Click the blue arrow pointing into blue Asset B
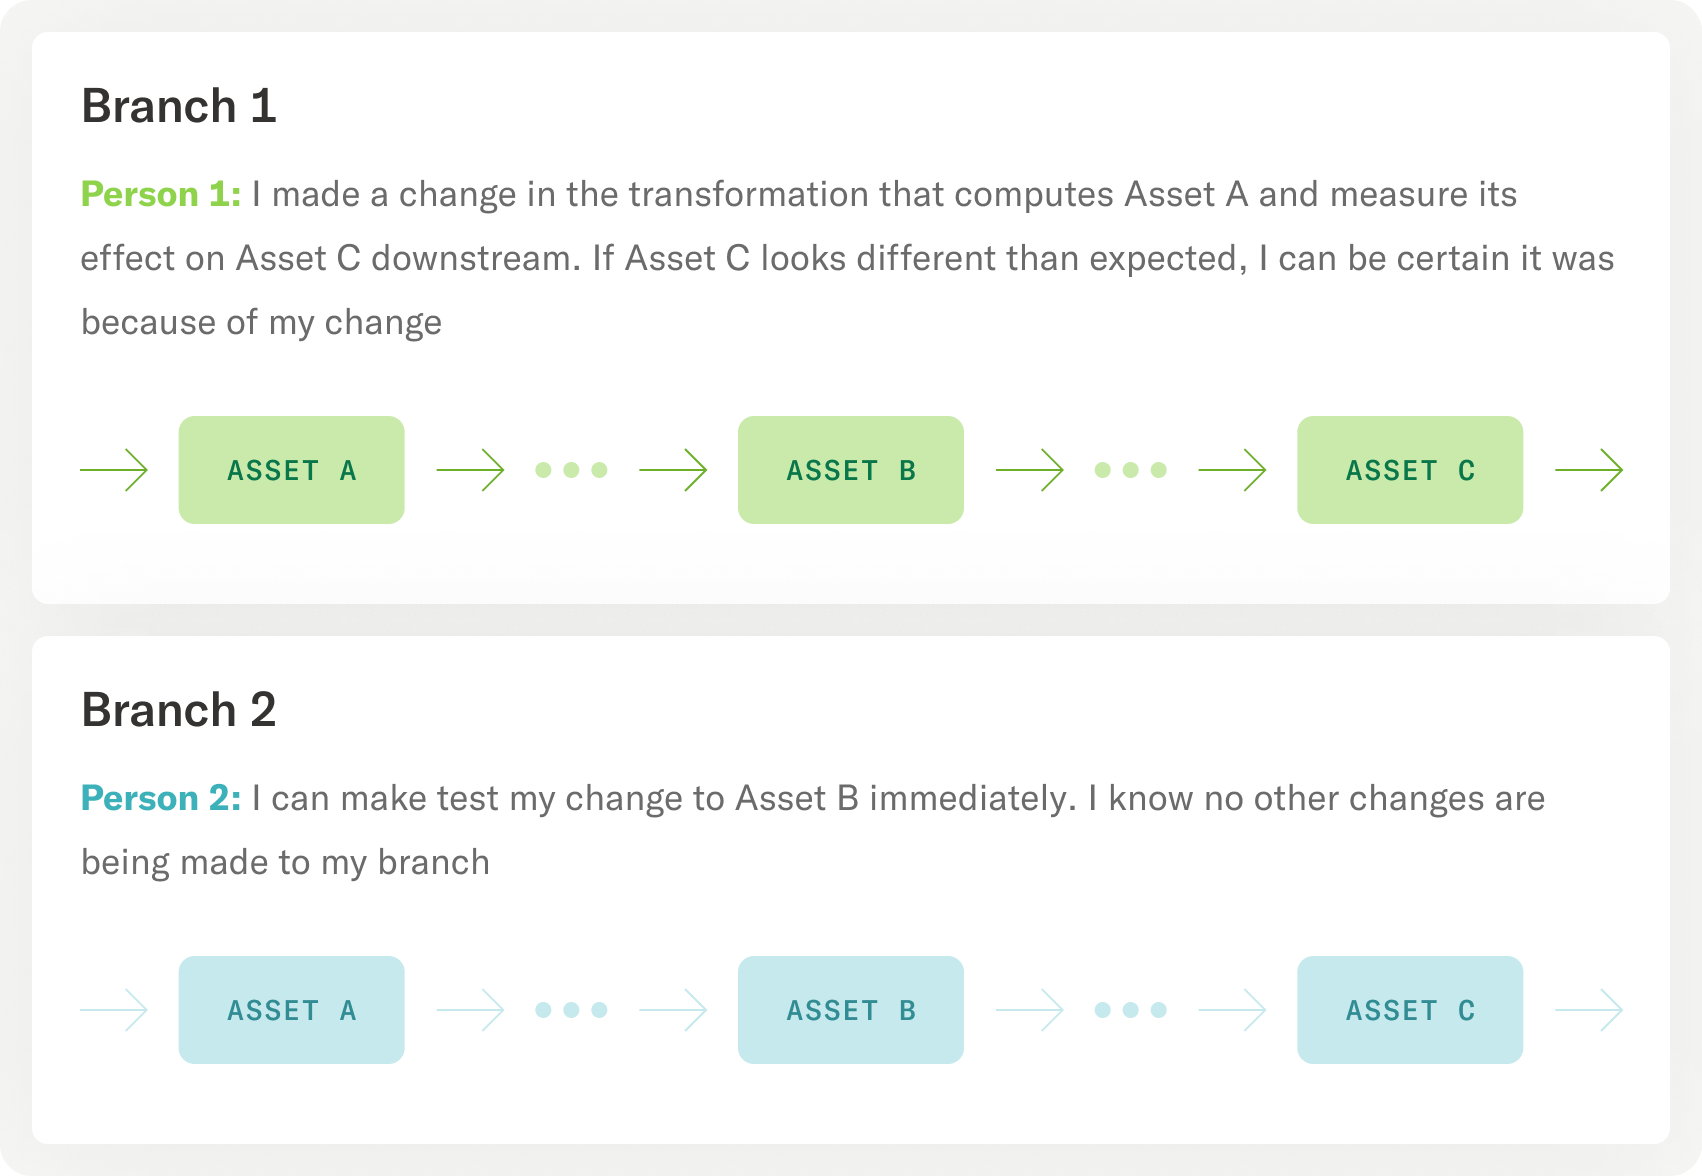The width and height of the screenshot is (1702, 1176). point(673,1010)
